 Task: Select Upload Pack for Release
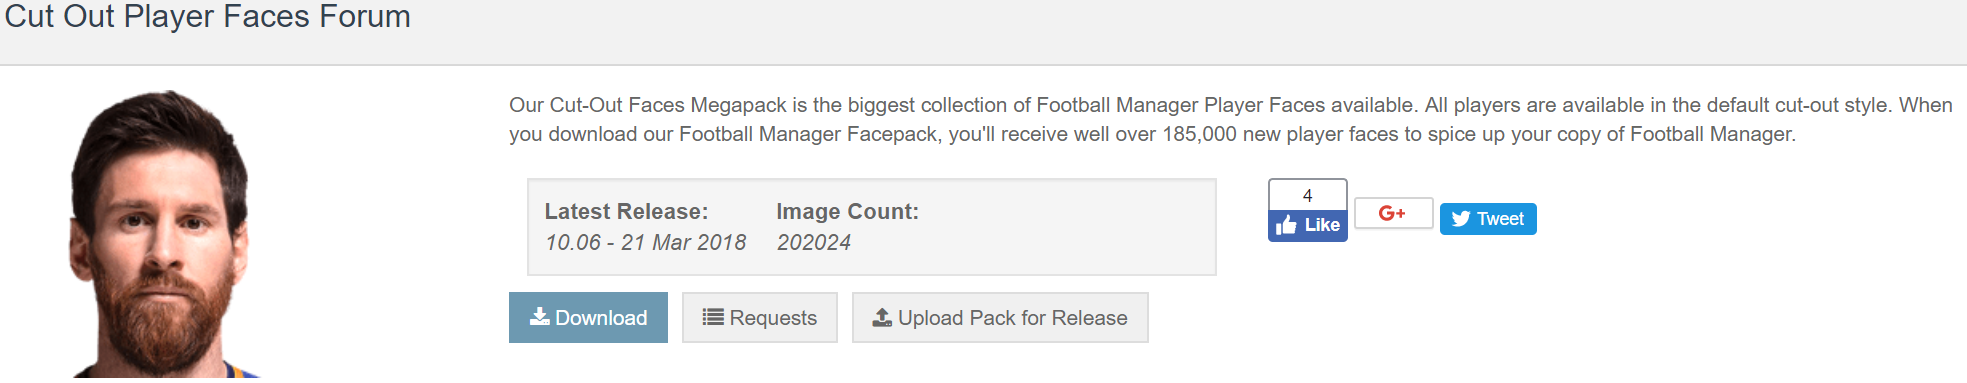pyautogui.click(x=1000, y=317)
